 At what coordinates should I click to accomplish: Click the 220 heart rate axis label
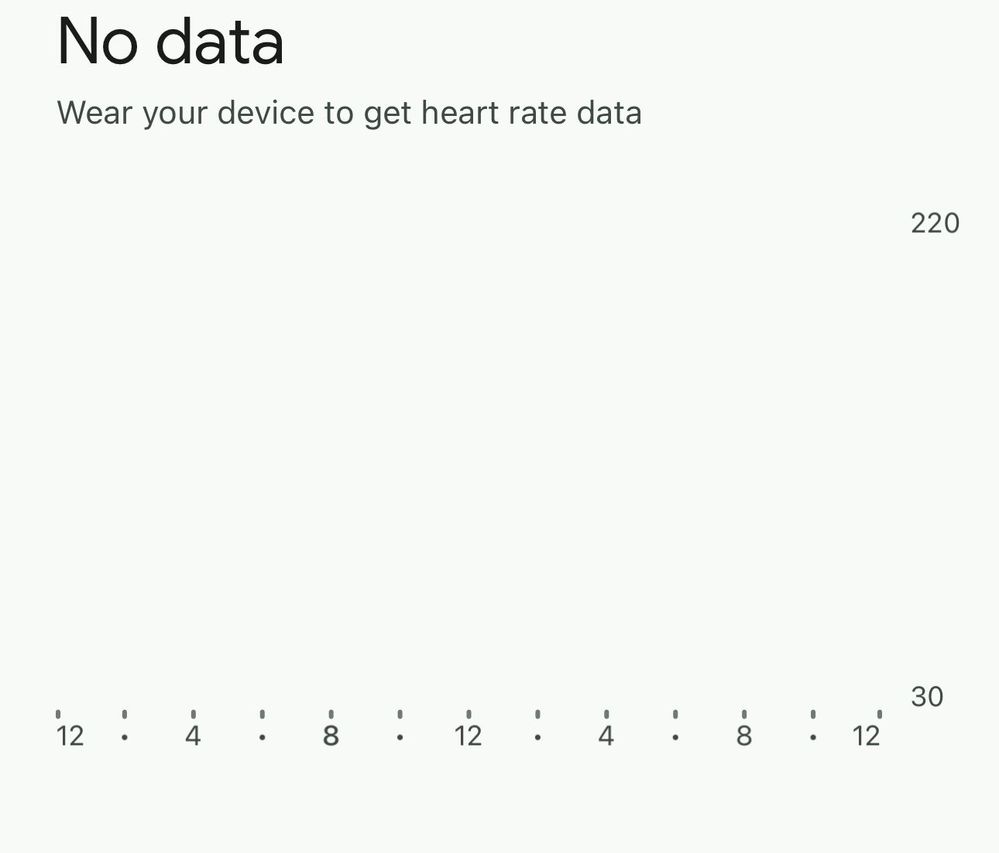[935, 224]
